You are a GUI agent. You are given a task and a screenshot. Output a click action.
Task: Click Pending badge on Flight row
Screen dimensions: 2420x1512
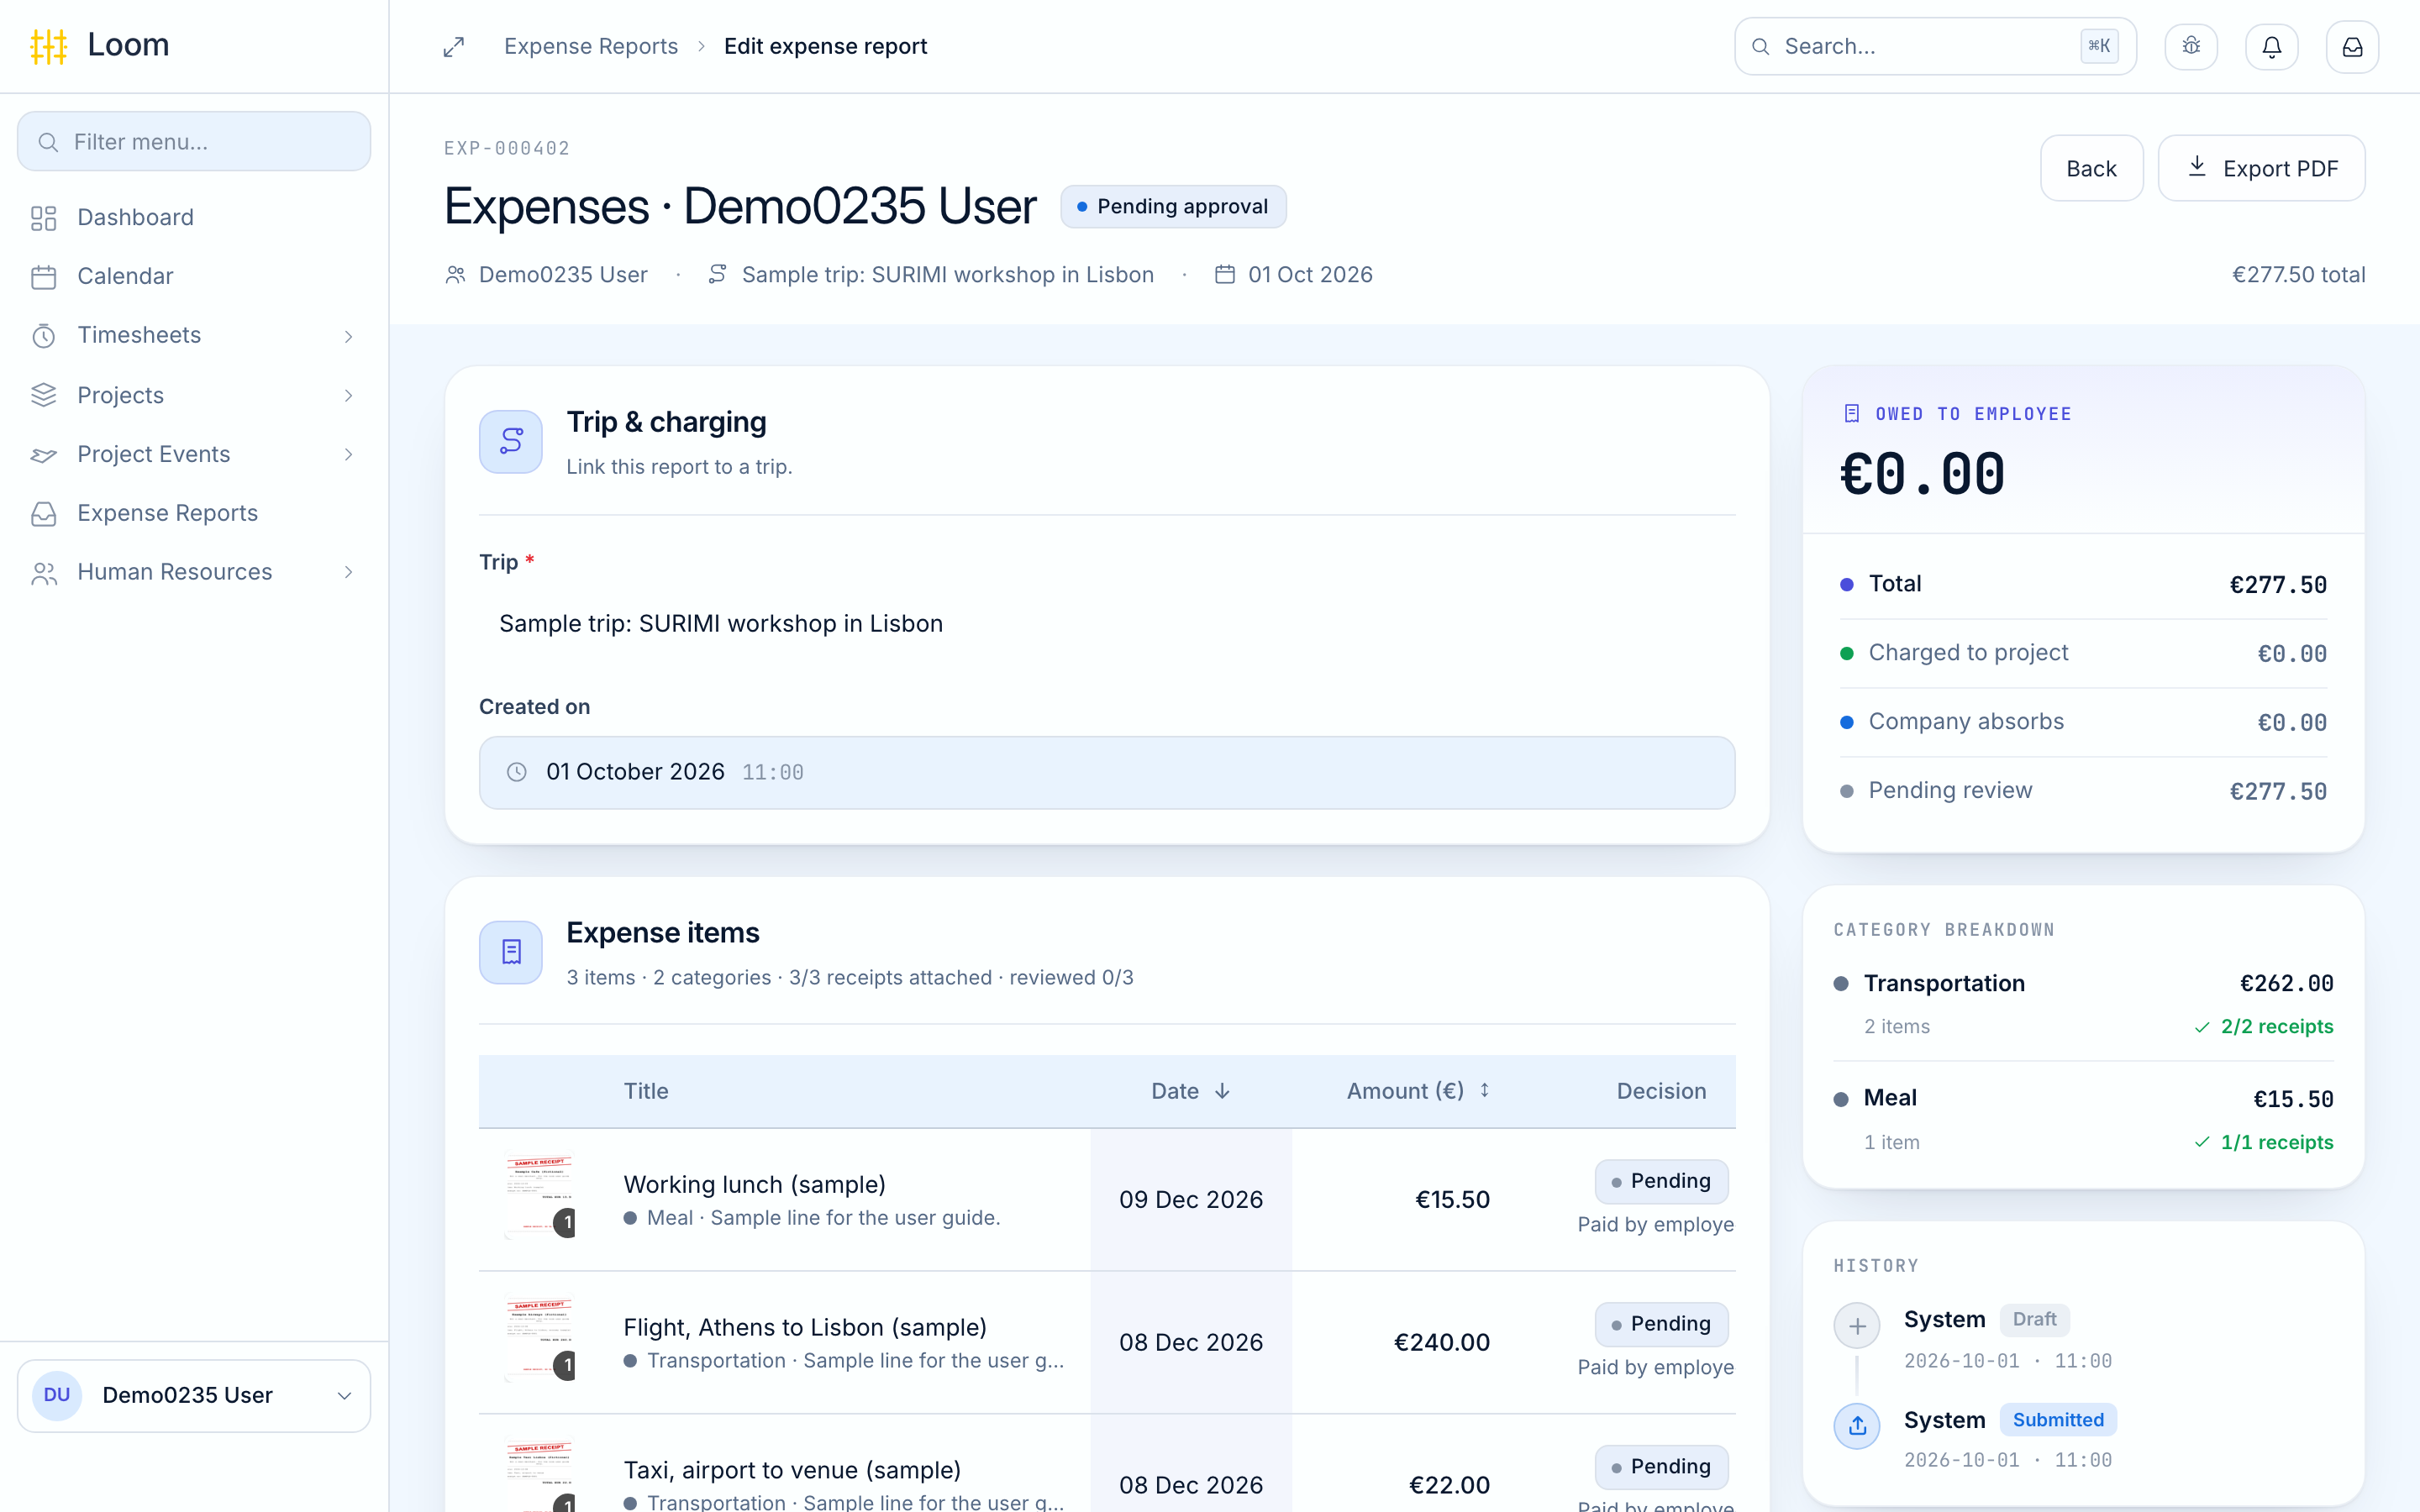[1661, 1324]
